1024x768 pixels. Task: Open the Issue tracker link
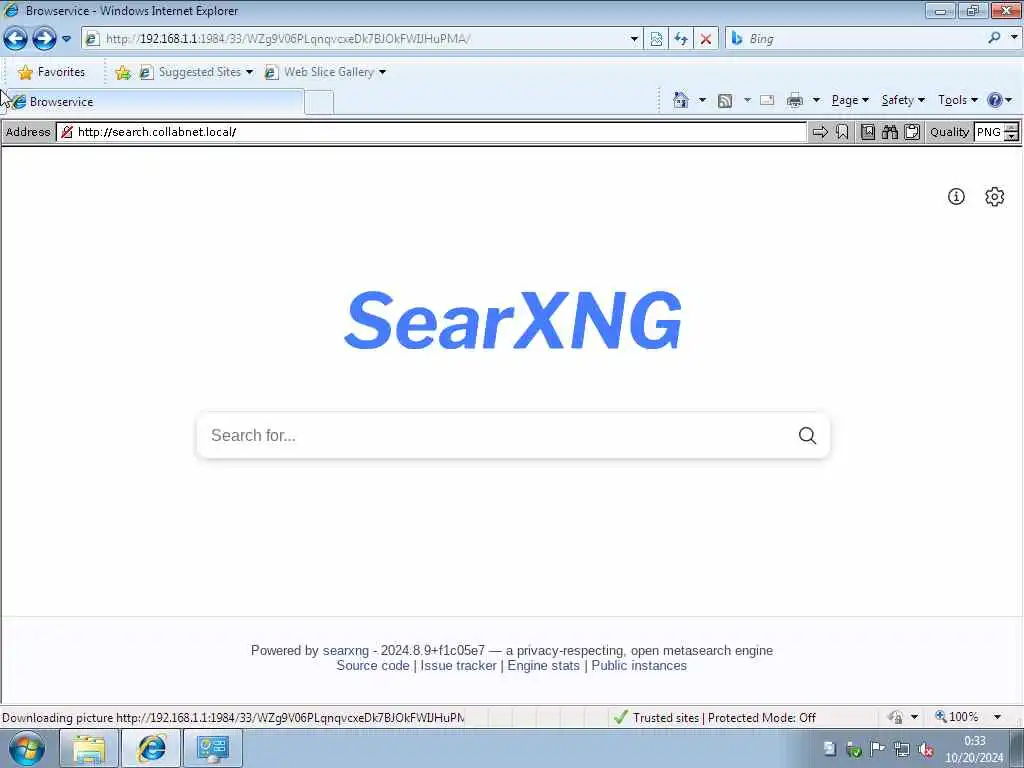tap(458, 665)
